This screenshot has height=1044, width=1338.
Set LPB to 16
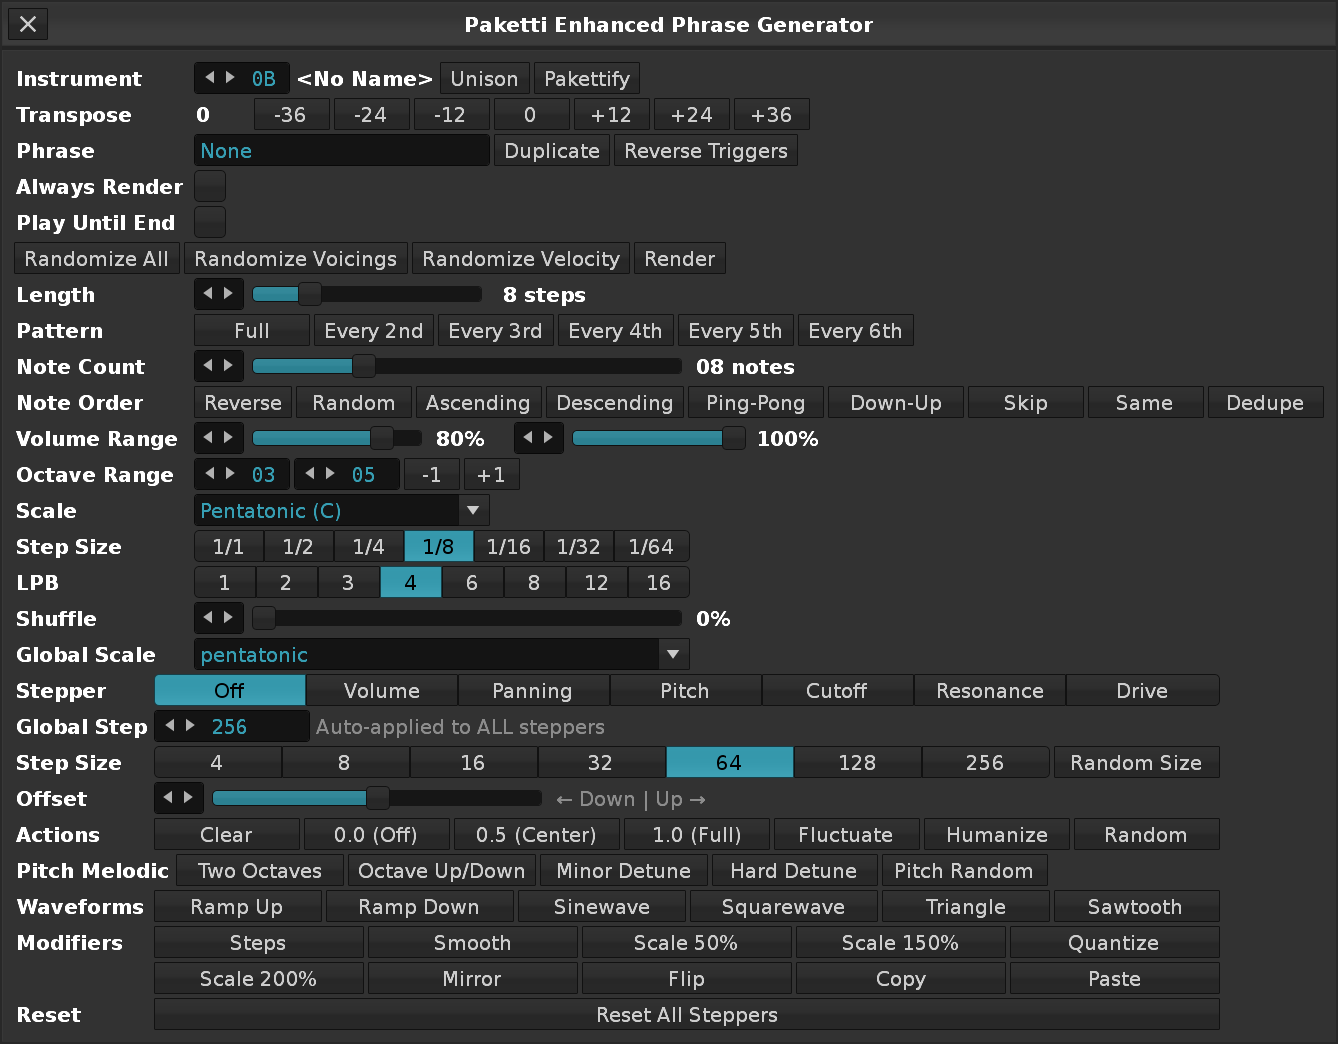[x=659, y=583]
